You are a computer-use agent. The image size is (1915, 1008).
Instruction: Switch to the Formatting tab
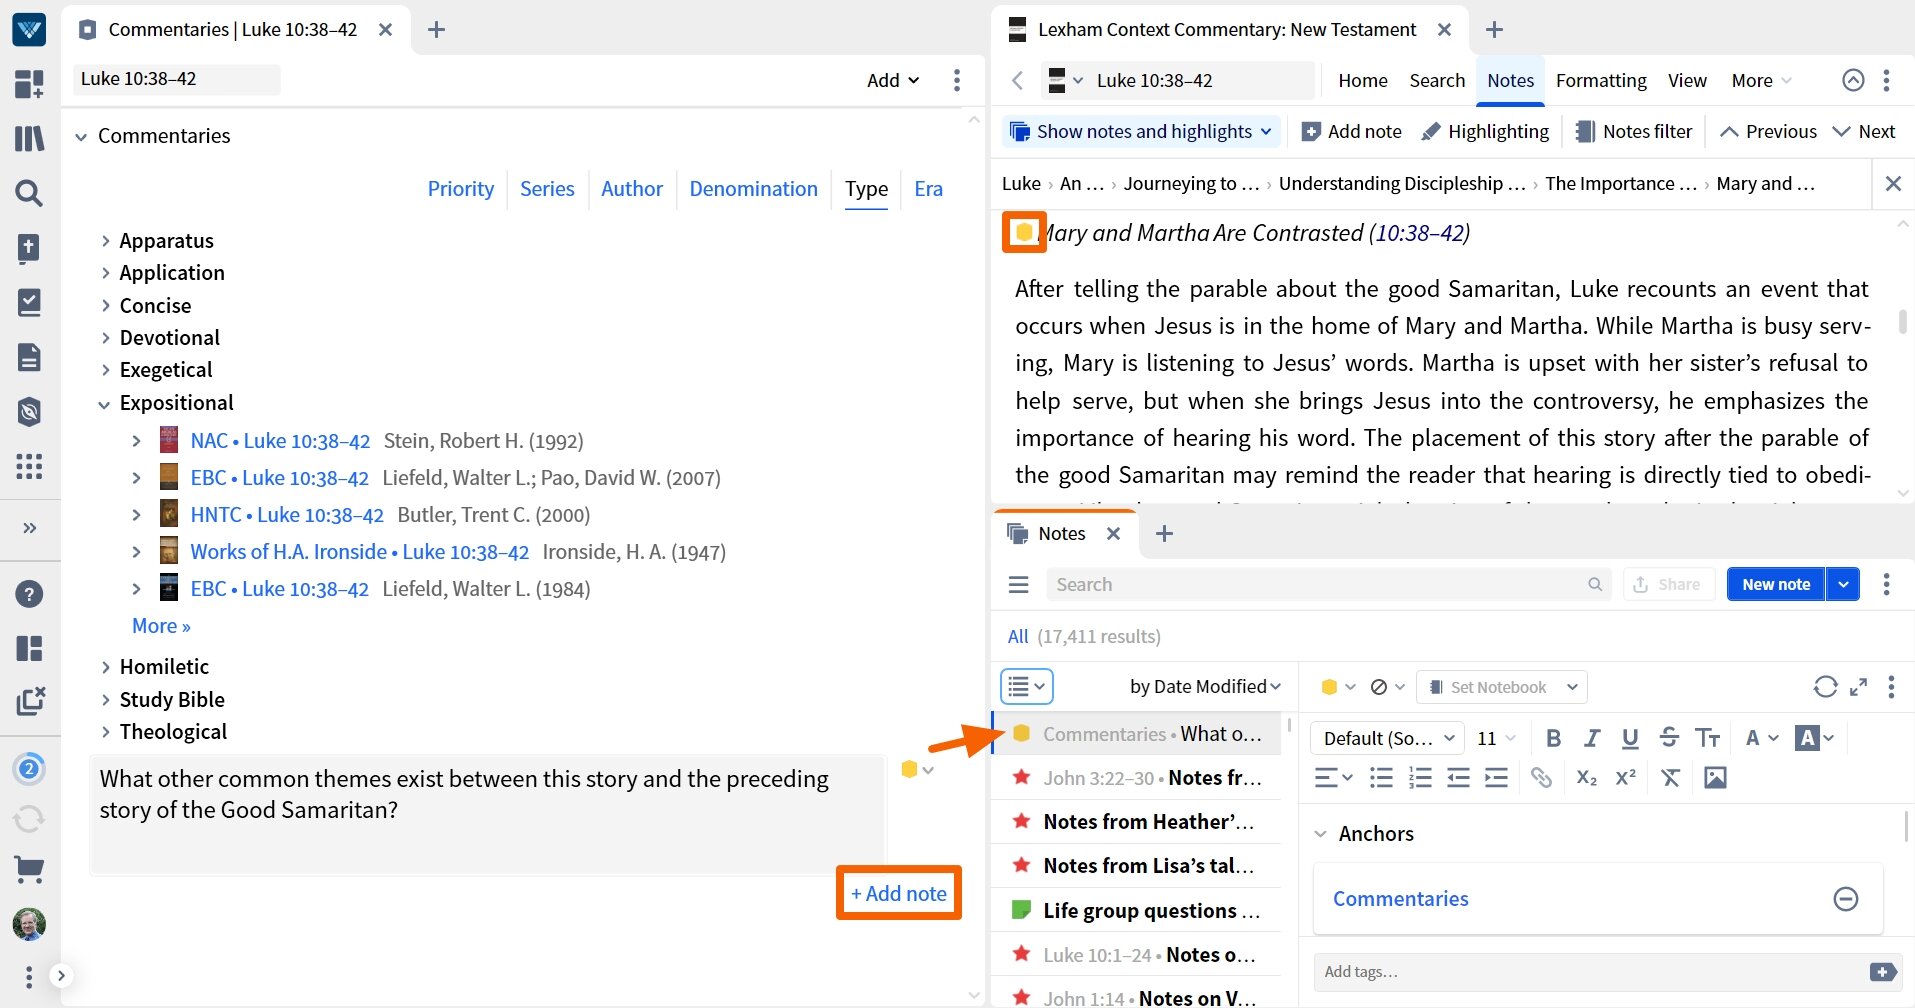[1601, 80]
